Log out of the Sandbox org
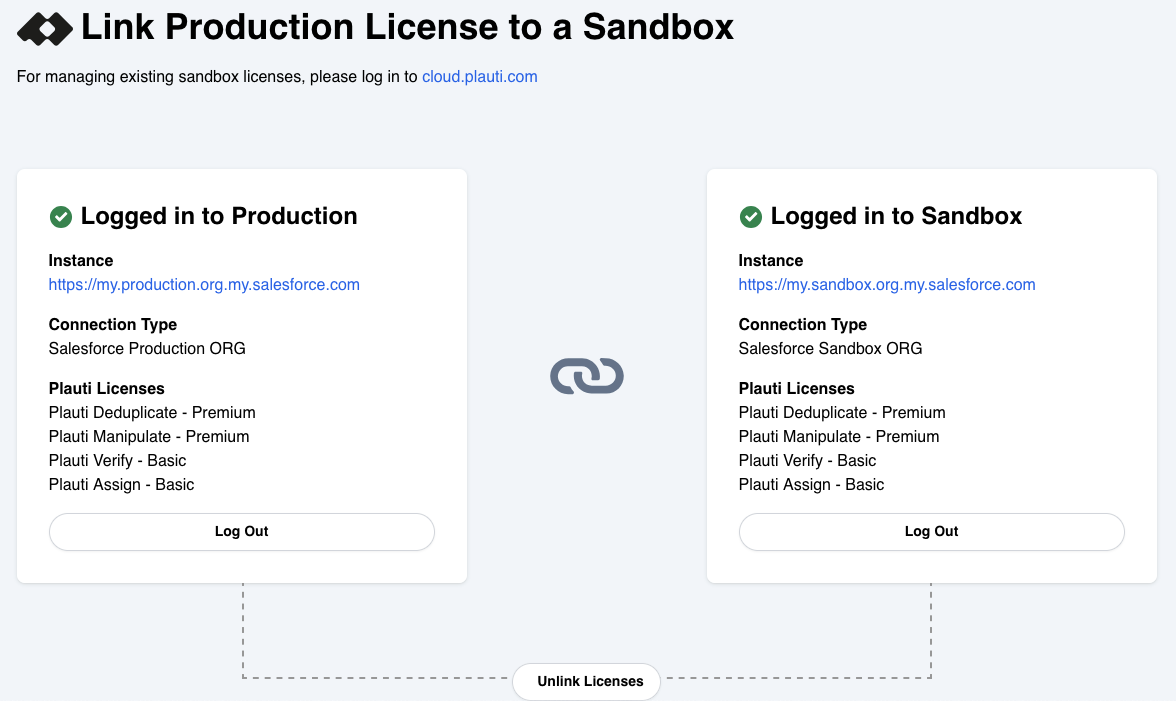 coord(932,532)
